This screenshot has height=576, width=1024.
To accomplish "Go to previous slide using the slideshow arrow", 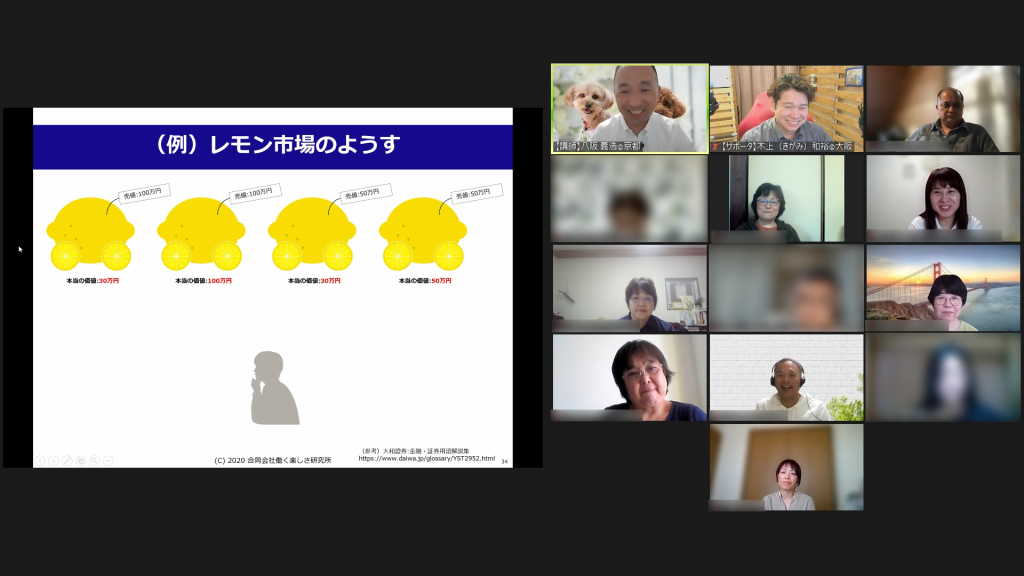I will coord(41,460).
